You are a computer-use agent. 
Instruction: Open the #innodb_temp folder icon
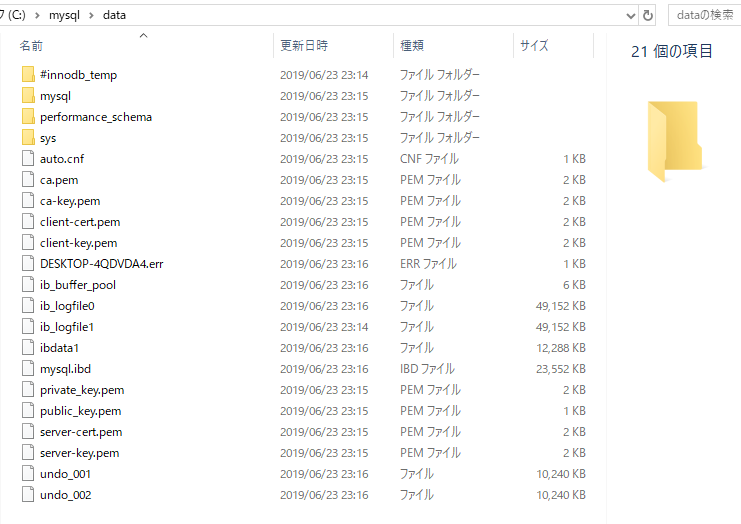click(28, 74)
